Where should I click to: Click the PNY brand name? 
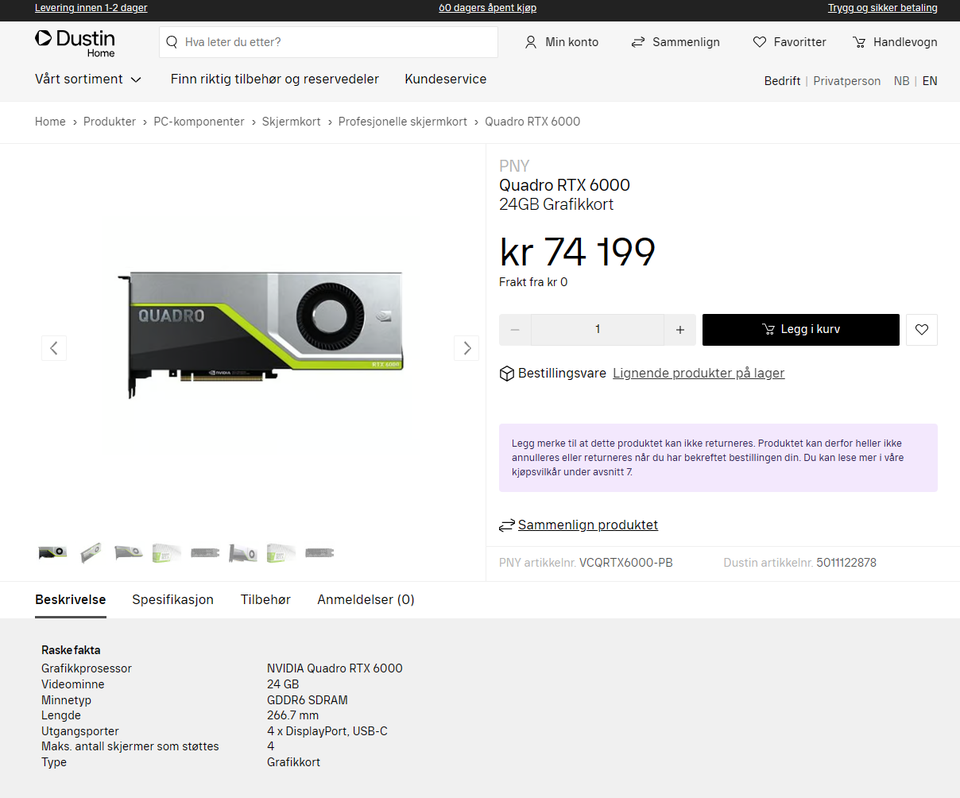[x=514, y=166]
